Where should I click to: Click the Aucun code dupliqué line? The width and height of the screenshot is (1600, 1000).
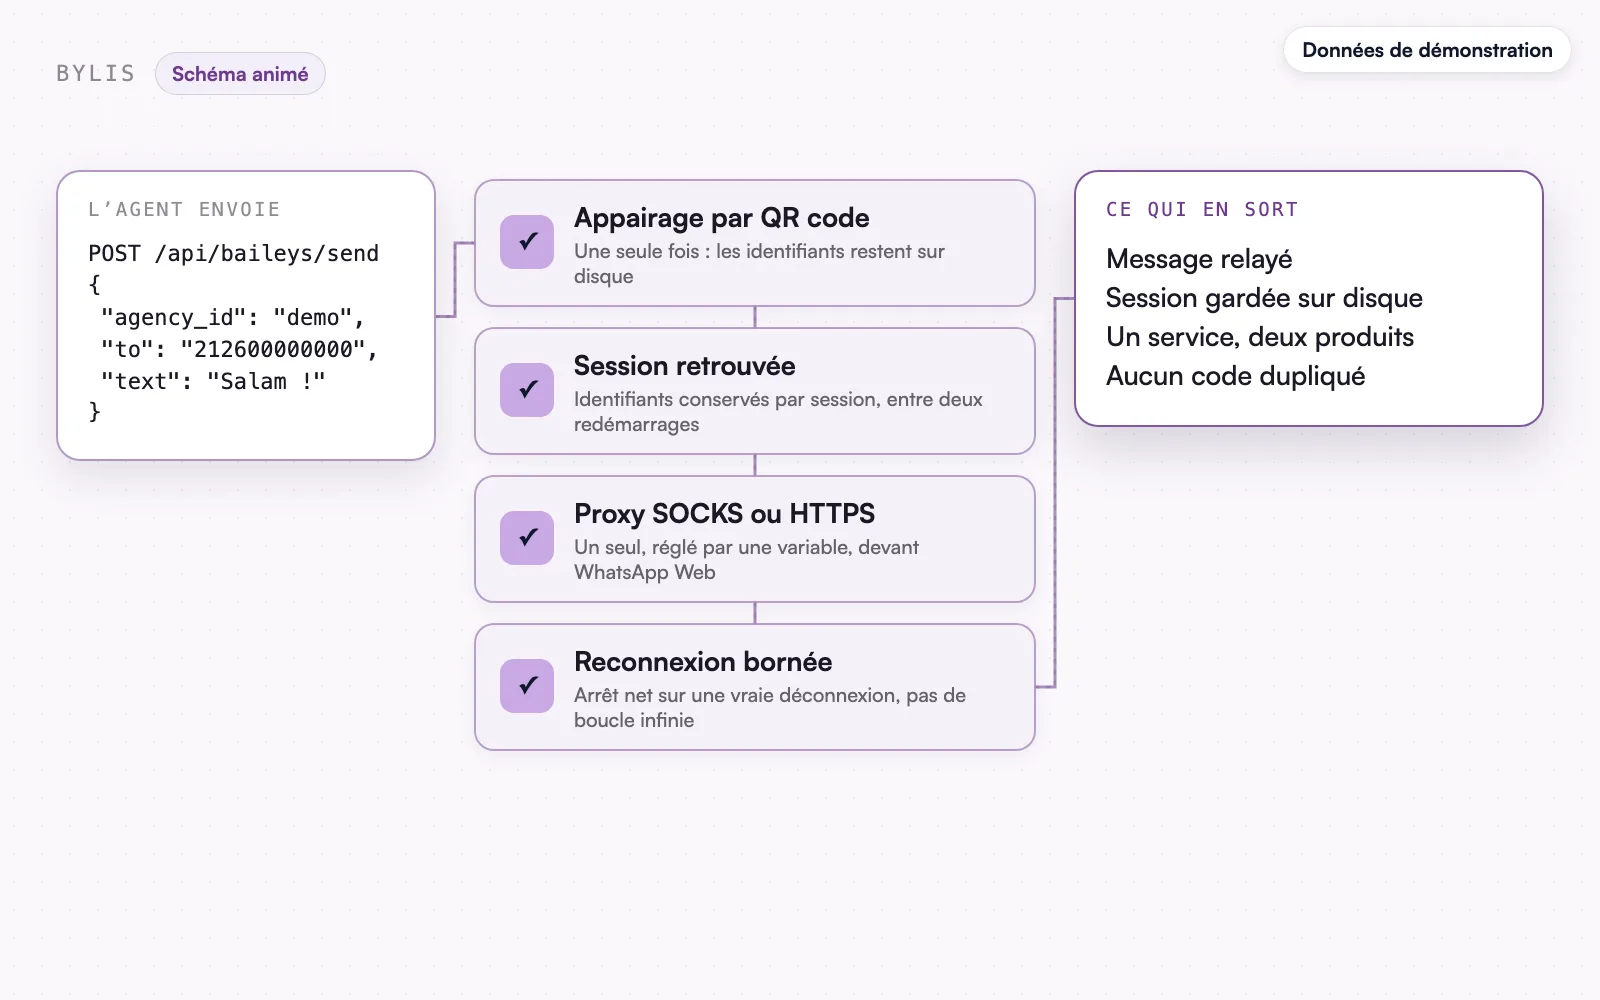click(x=1236, y=376)
